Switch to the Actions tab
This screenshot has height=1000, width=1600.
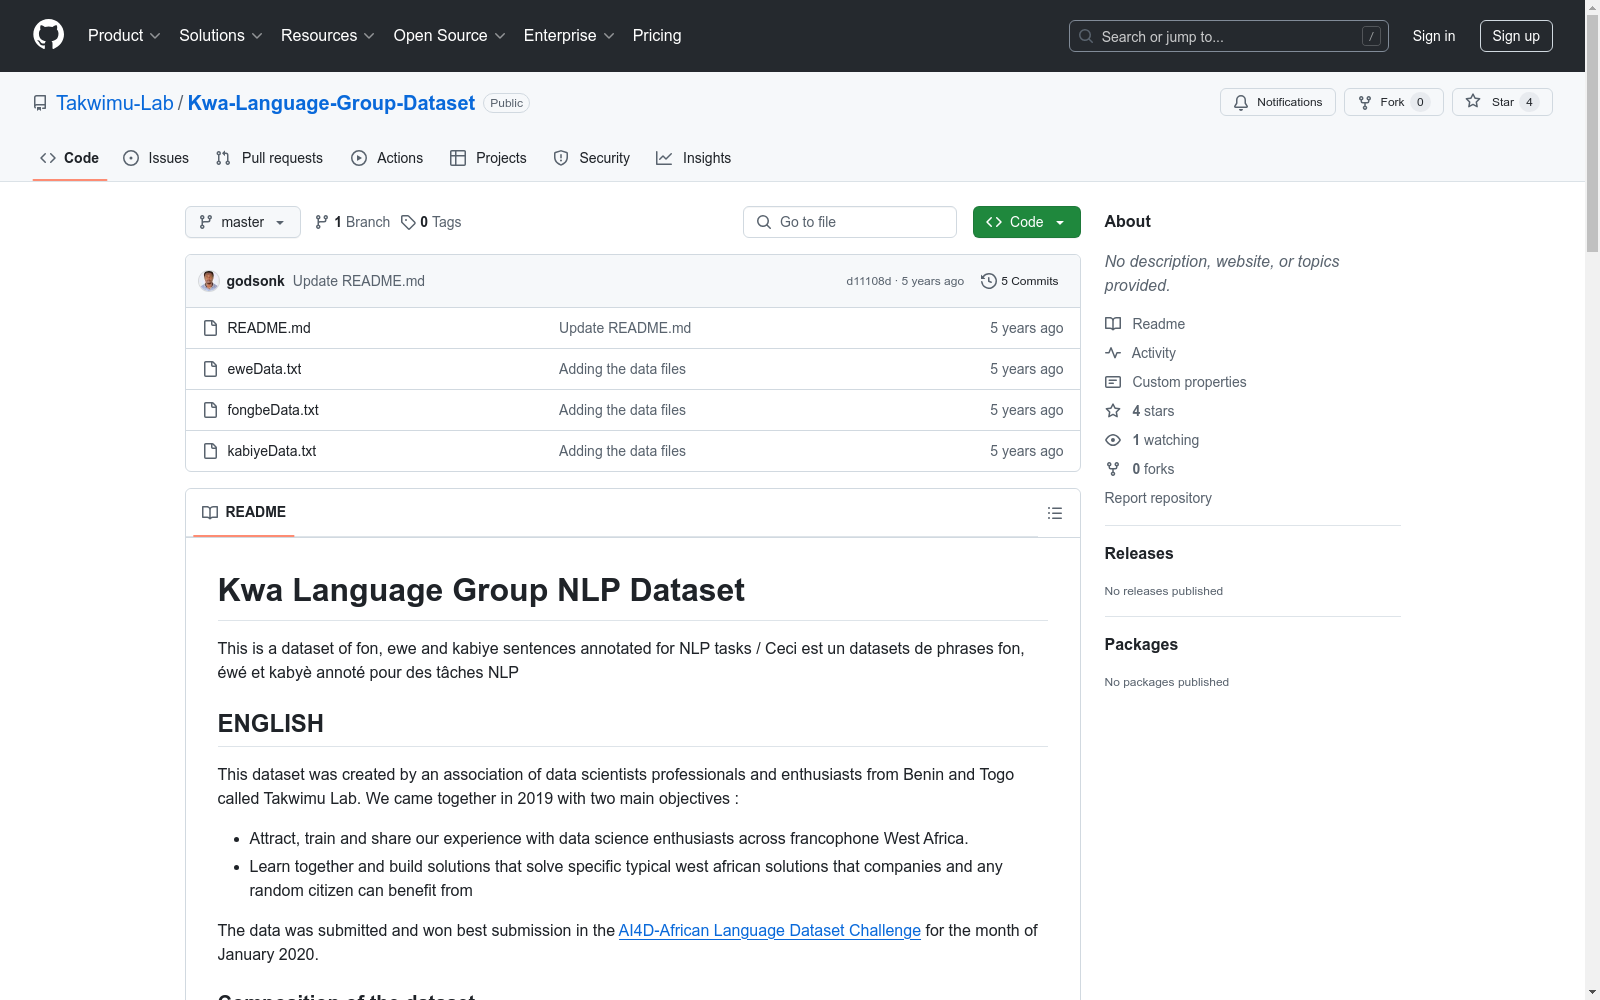click(387, 158)
